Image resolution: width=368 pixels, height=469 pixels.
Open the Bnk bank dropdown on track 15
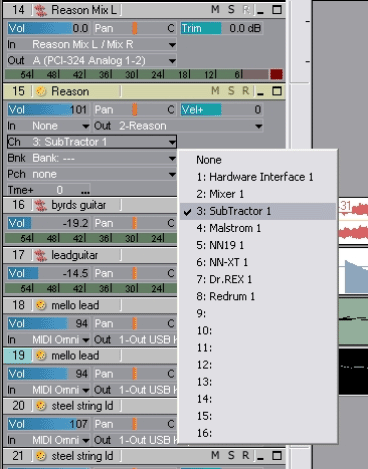172,158
